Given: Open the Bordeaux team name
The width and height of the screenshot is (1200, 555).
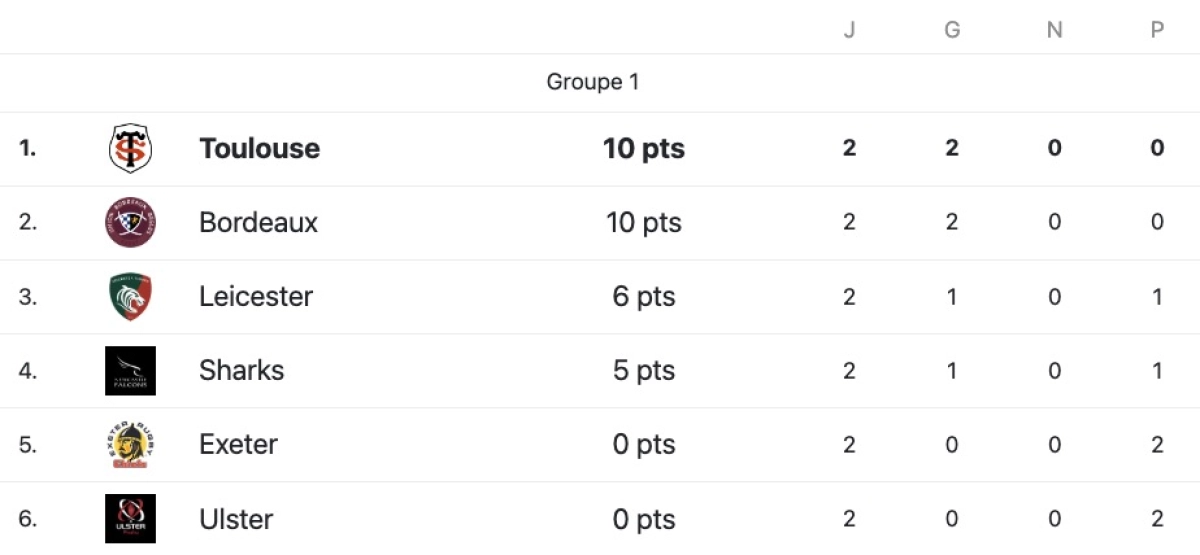Looking at the screenshot, I should coord(258,222).
